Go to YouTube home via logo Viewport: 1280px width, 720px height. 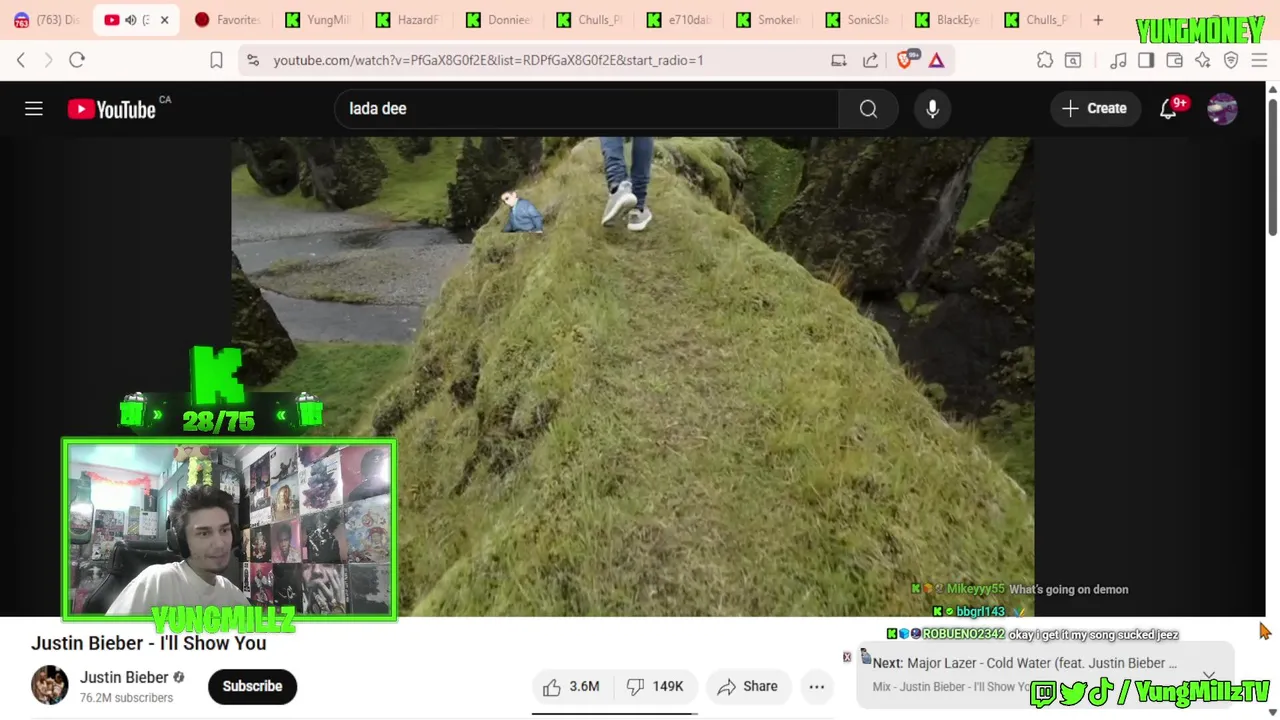pyautogui.click(x=112, y=109)
